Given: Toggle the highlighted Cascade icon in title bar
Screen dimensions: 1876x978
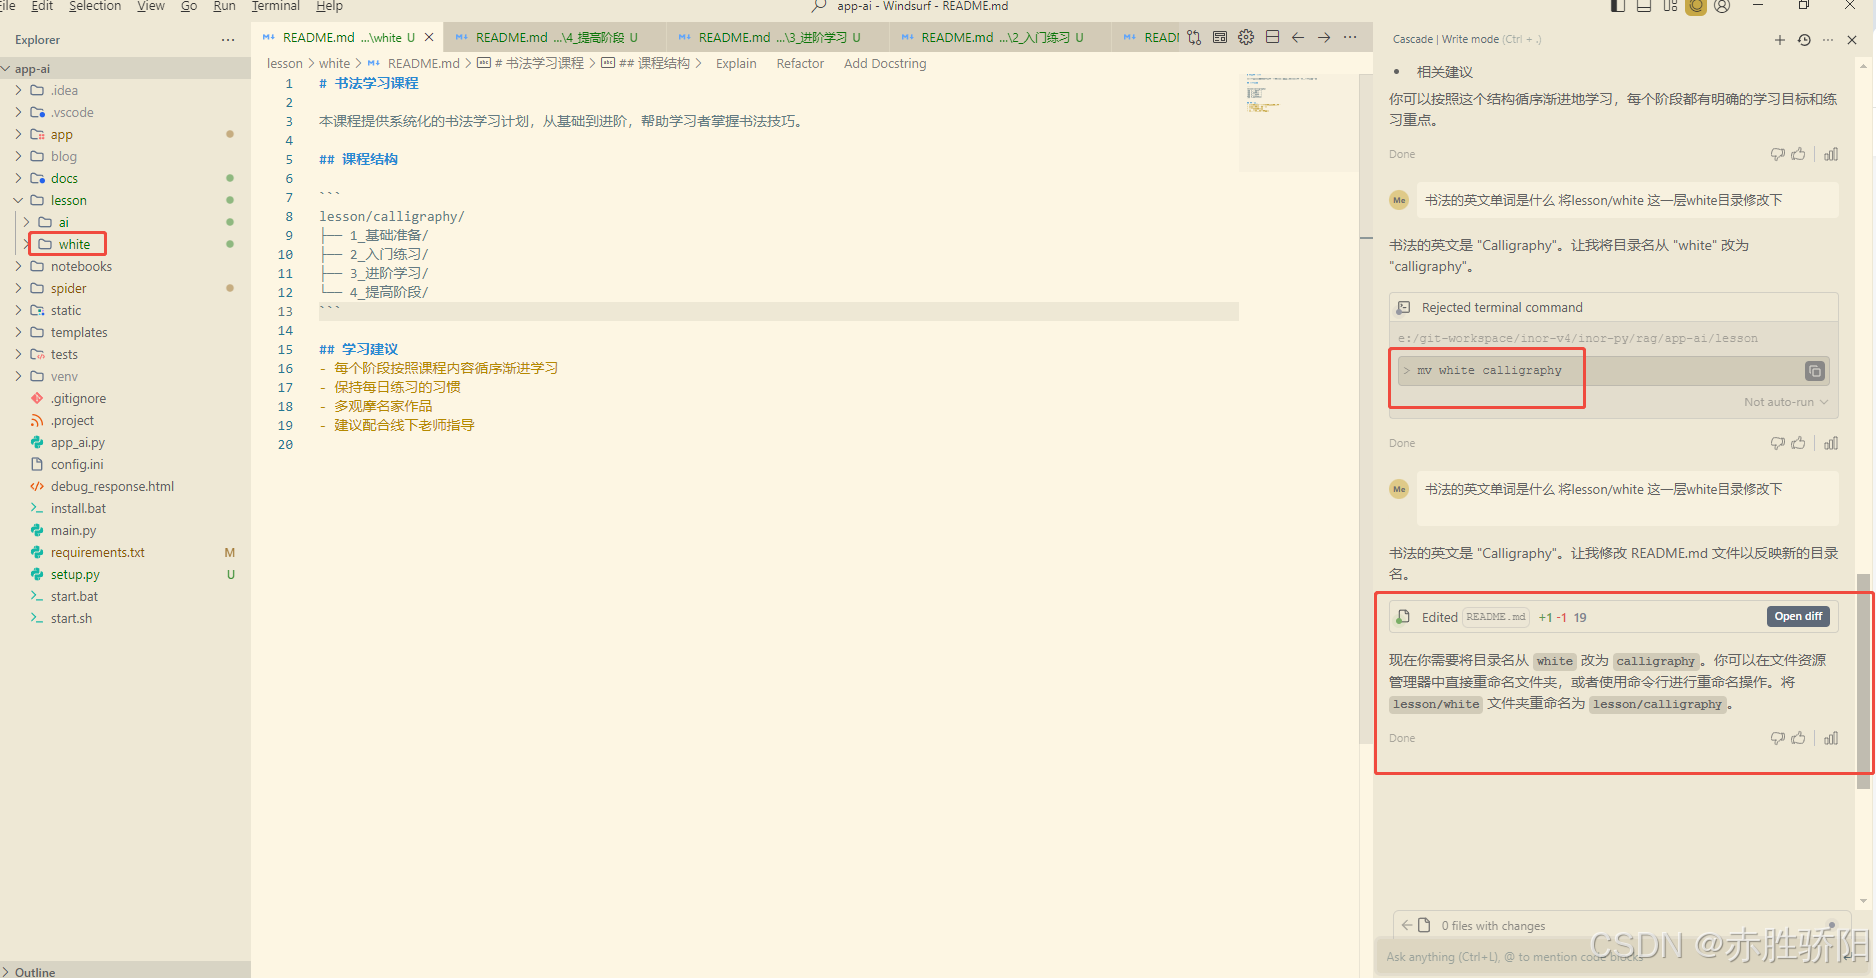Looking at the screenshot, I should pos(1696,6).
